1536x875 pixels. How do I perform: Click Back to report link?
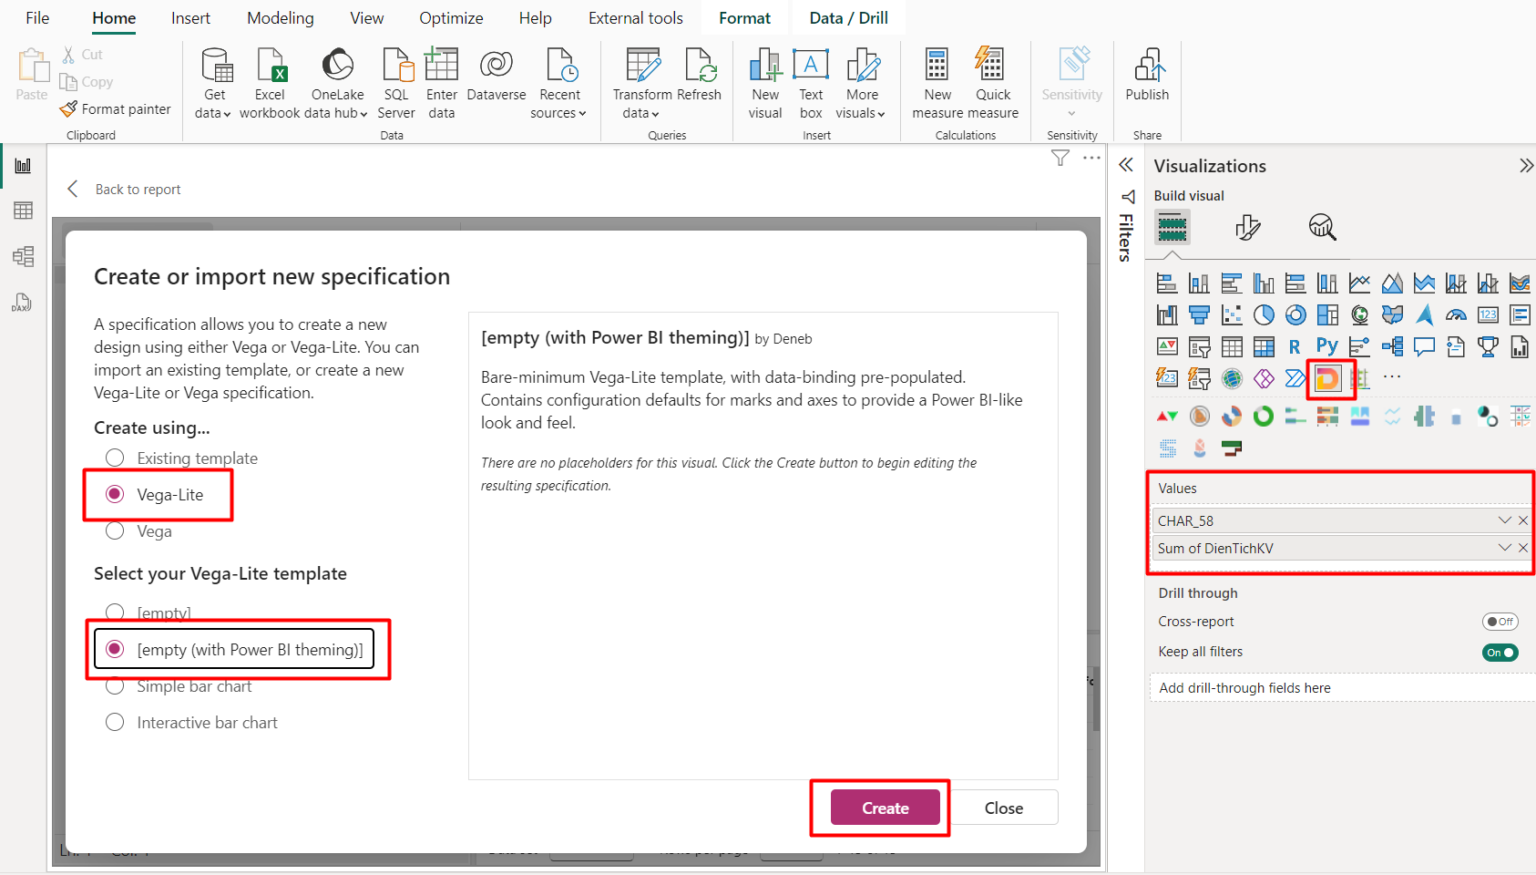(x=137, y=189)
